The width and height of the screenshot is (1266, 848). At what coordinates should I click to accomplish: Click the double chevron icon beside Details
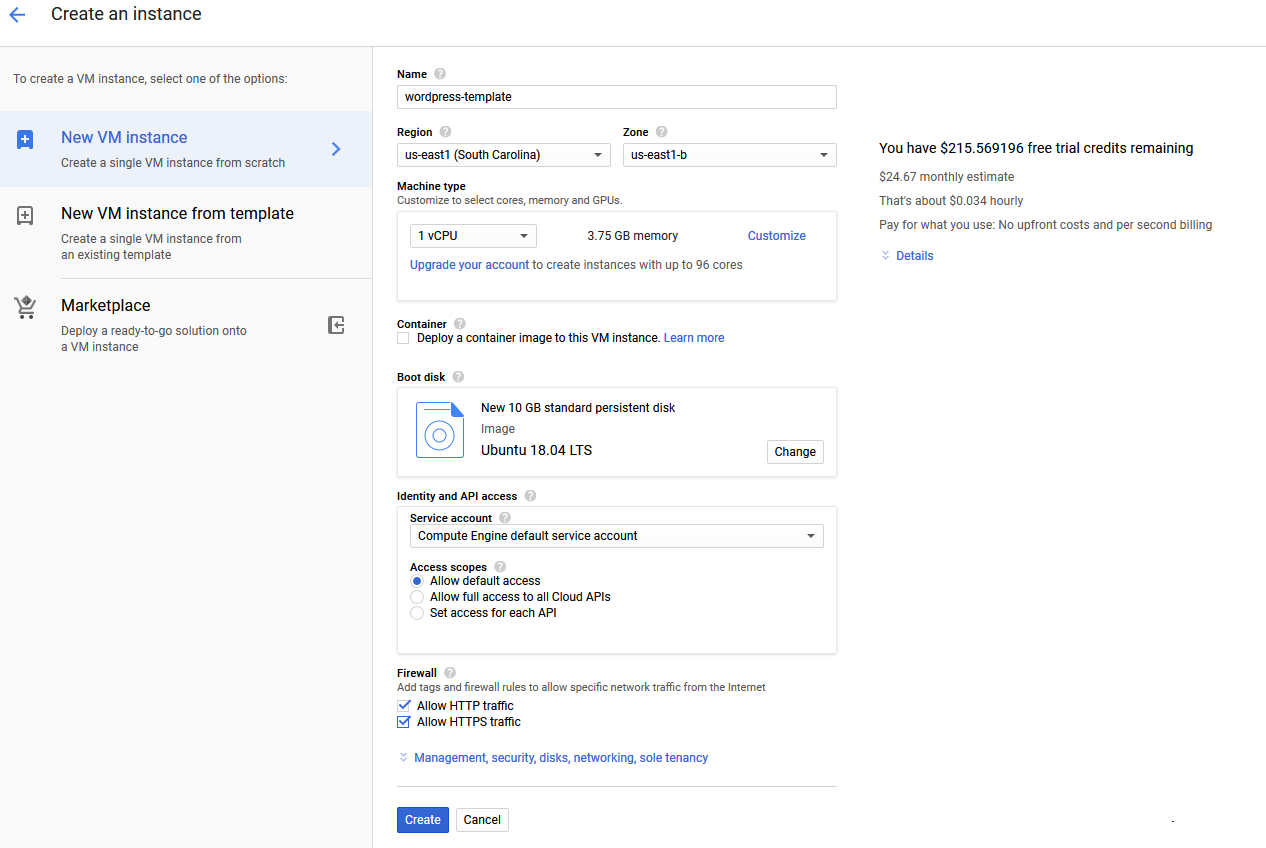click(885, 256)
